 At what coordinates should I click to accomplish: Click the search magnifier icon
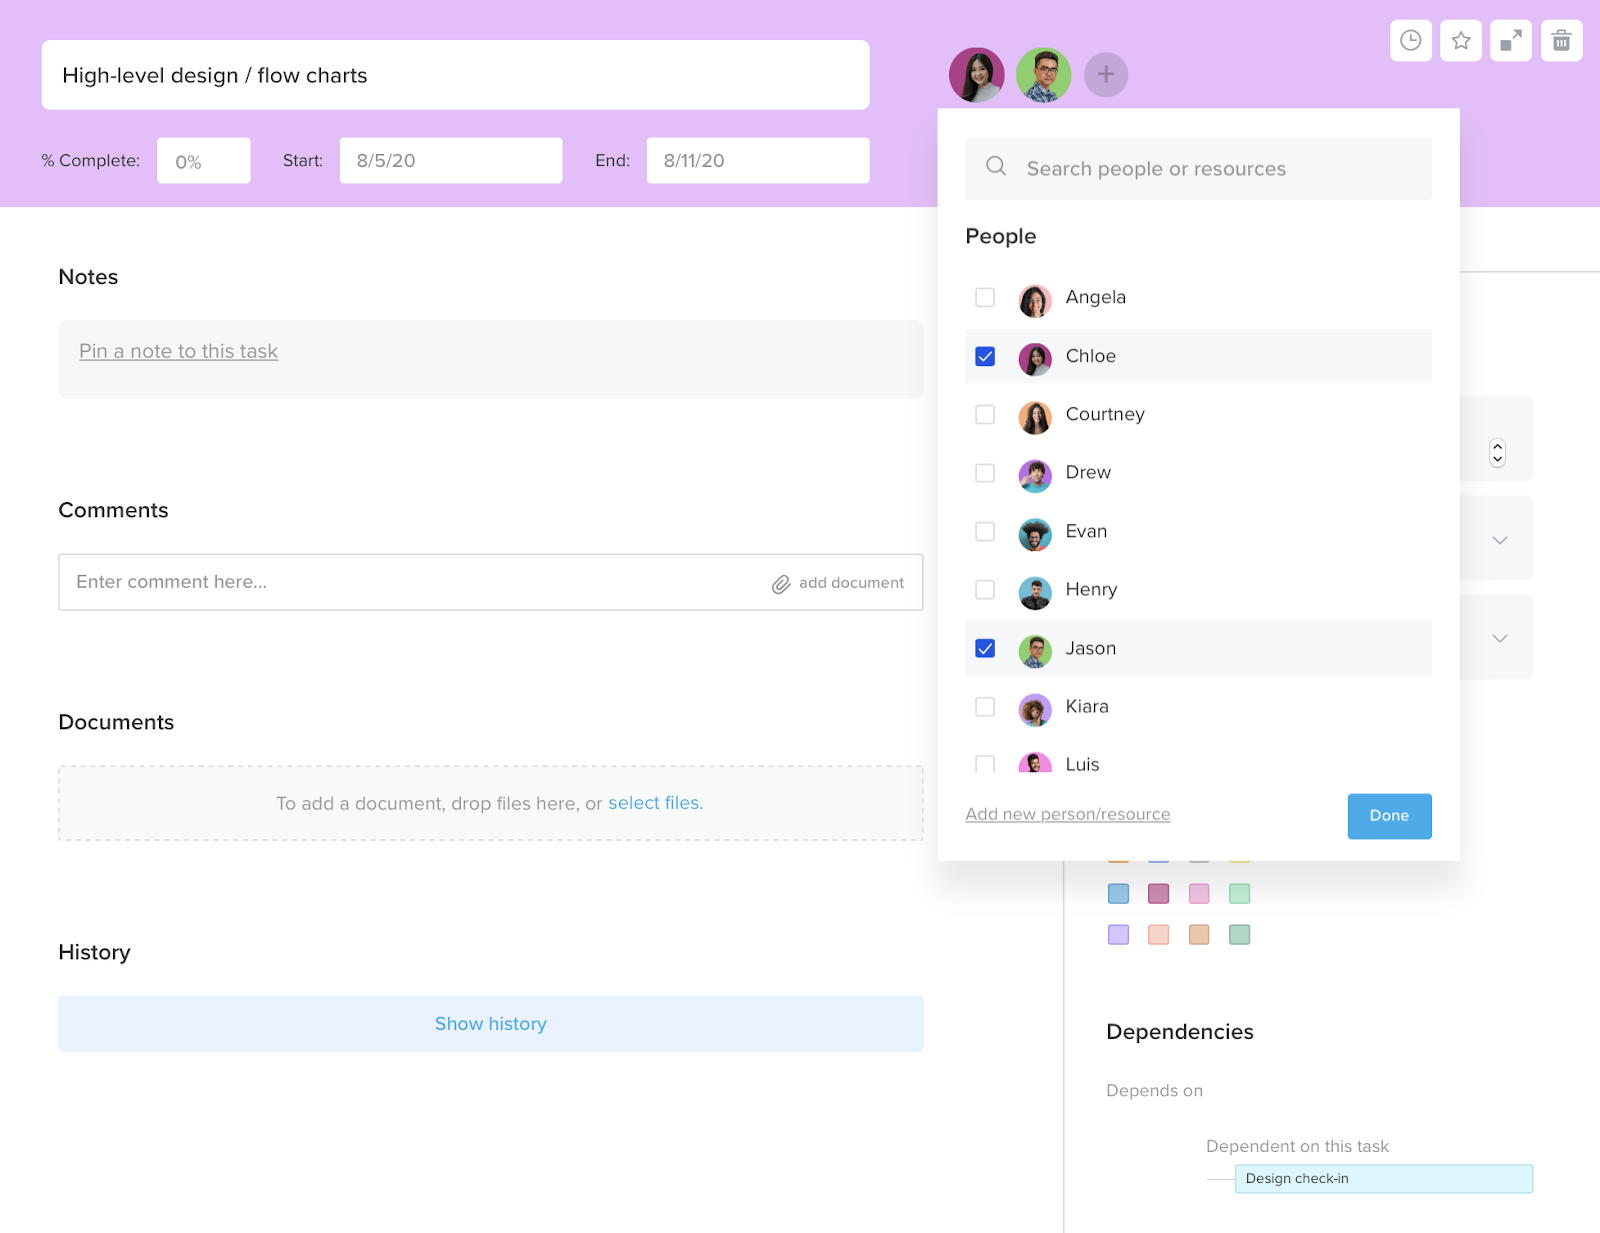point(996,167)
